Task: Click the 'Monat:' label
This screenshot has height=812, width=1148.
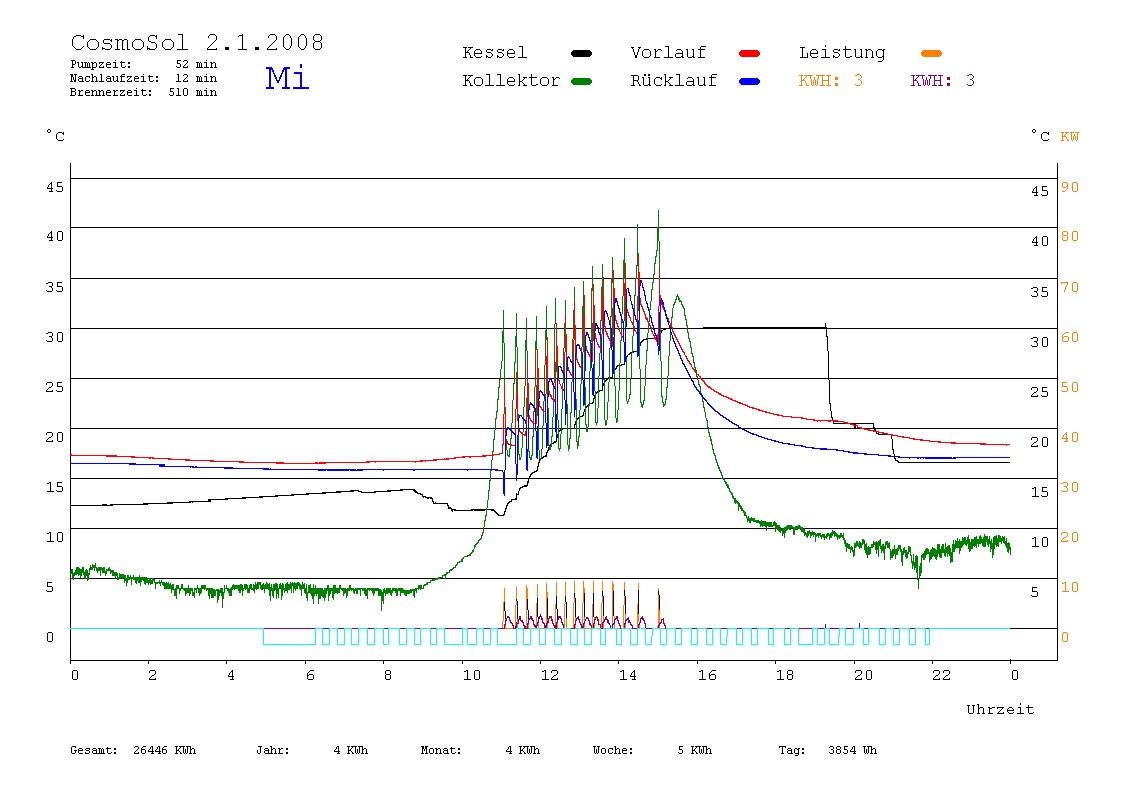Action: tap(441, 750)
